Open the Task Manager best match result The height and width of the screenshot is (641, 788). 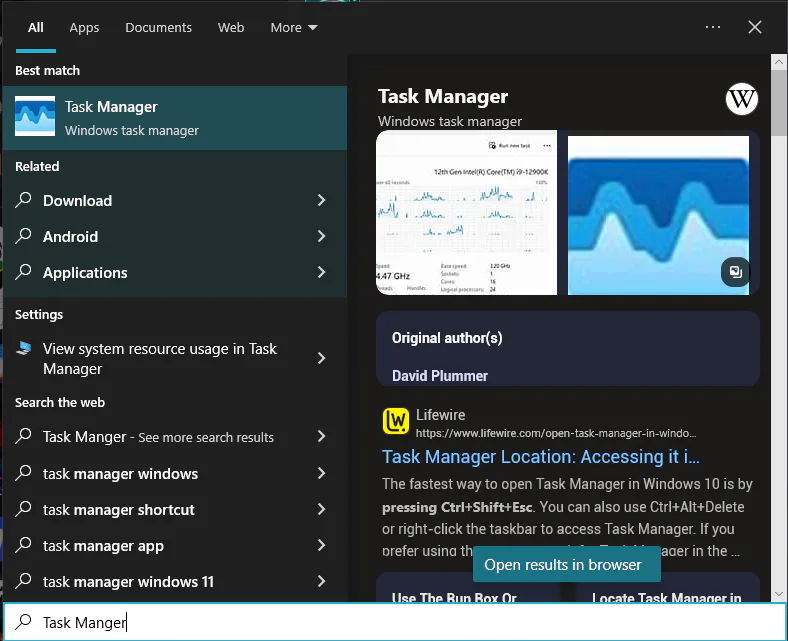coord(175,118)
